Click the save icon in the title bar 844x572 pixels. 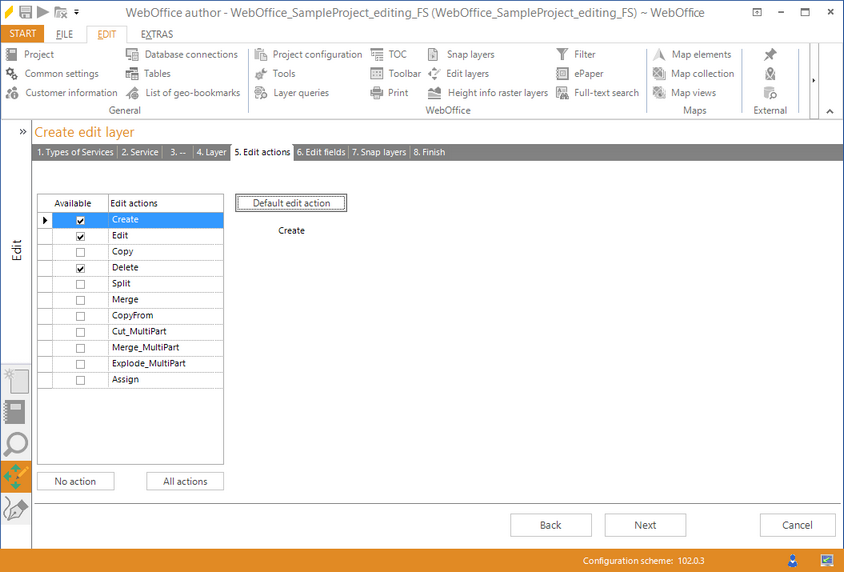click(x=25, y=12)
